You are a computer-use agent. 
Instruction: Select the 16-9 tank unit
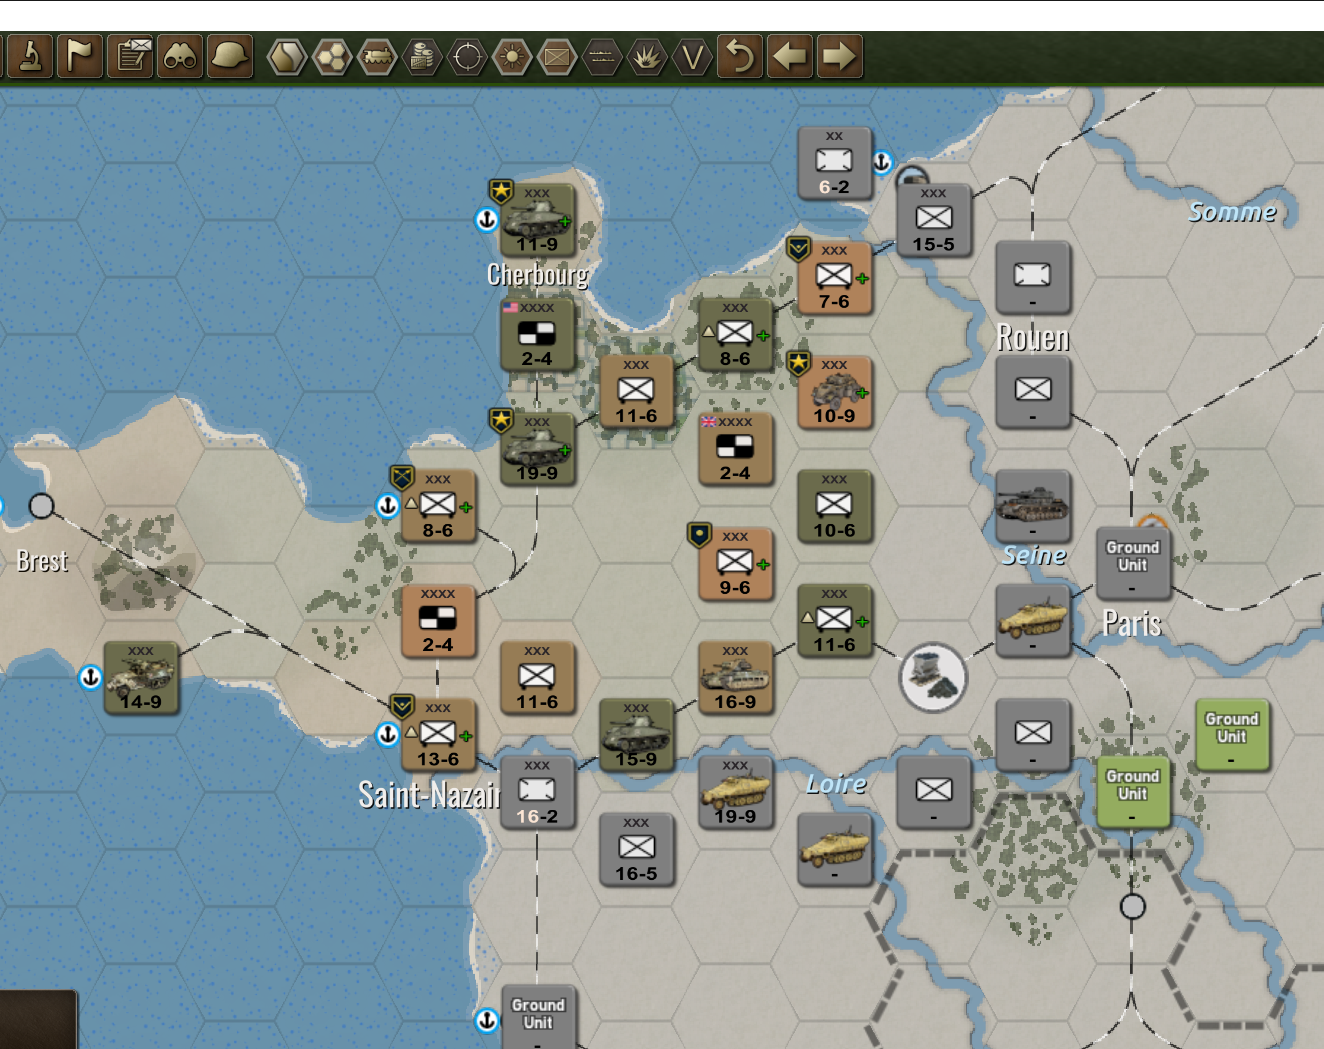[x=735, y=677]
